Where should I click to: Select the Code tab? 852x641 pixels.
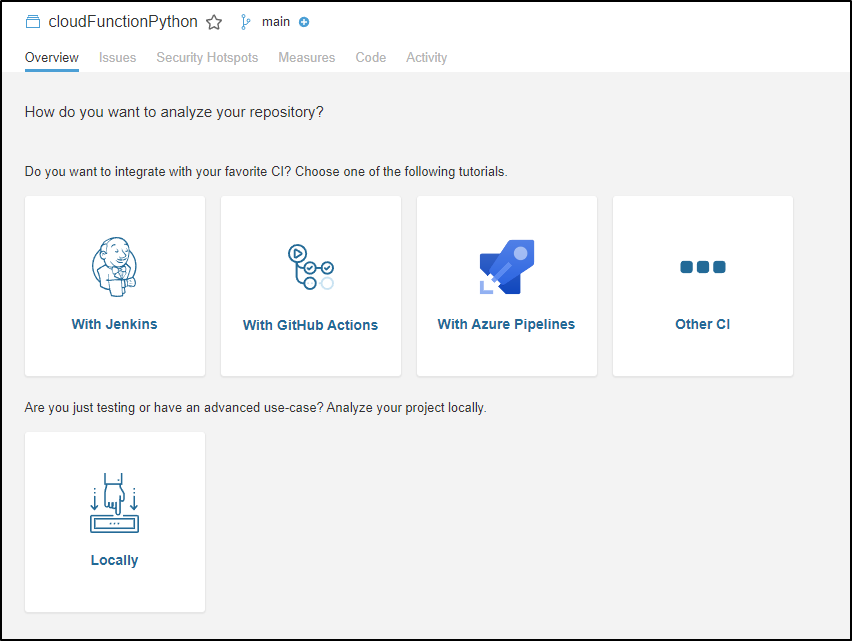(x=371, y=58)
